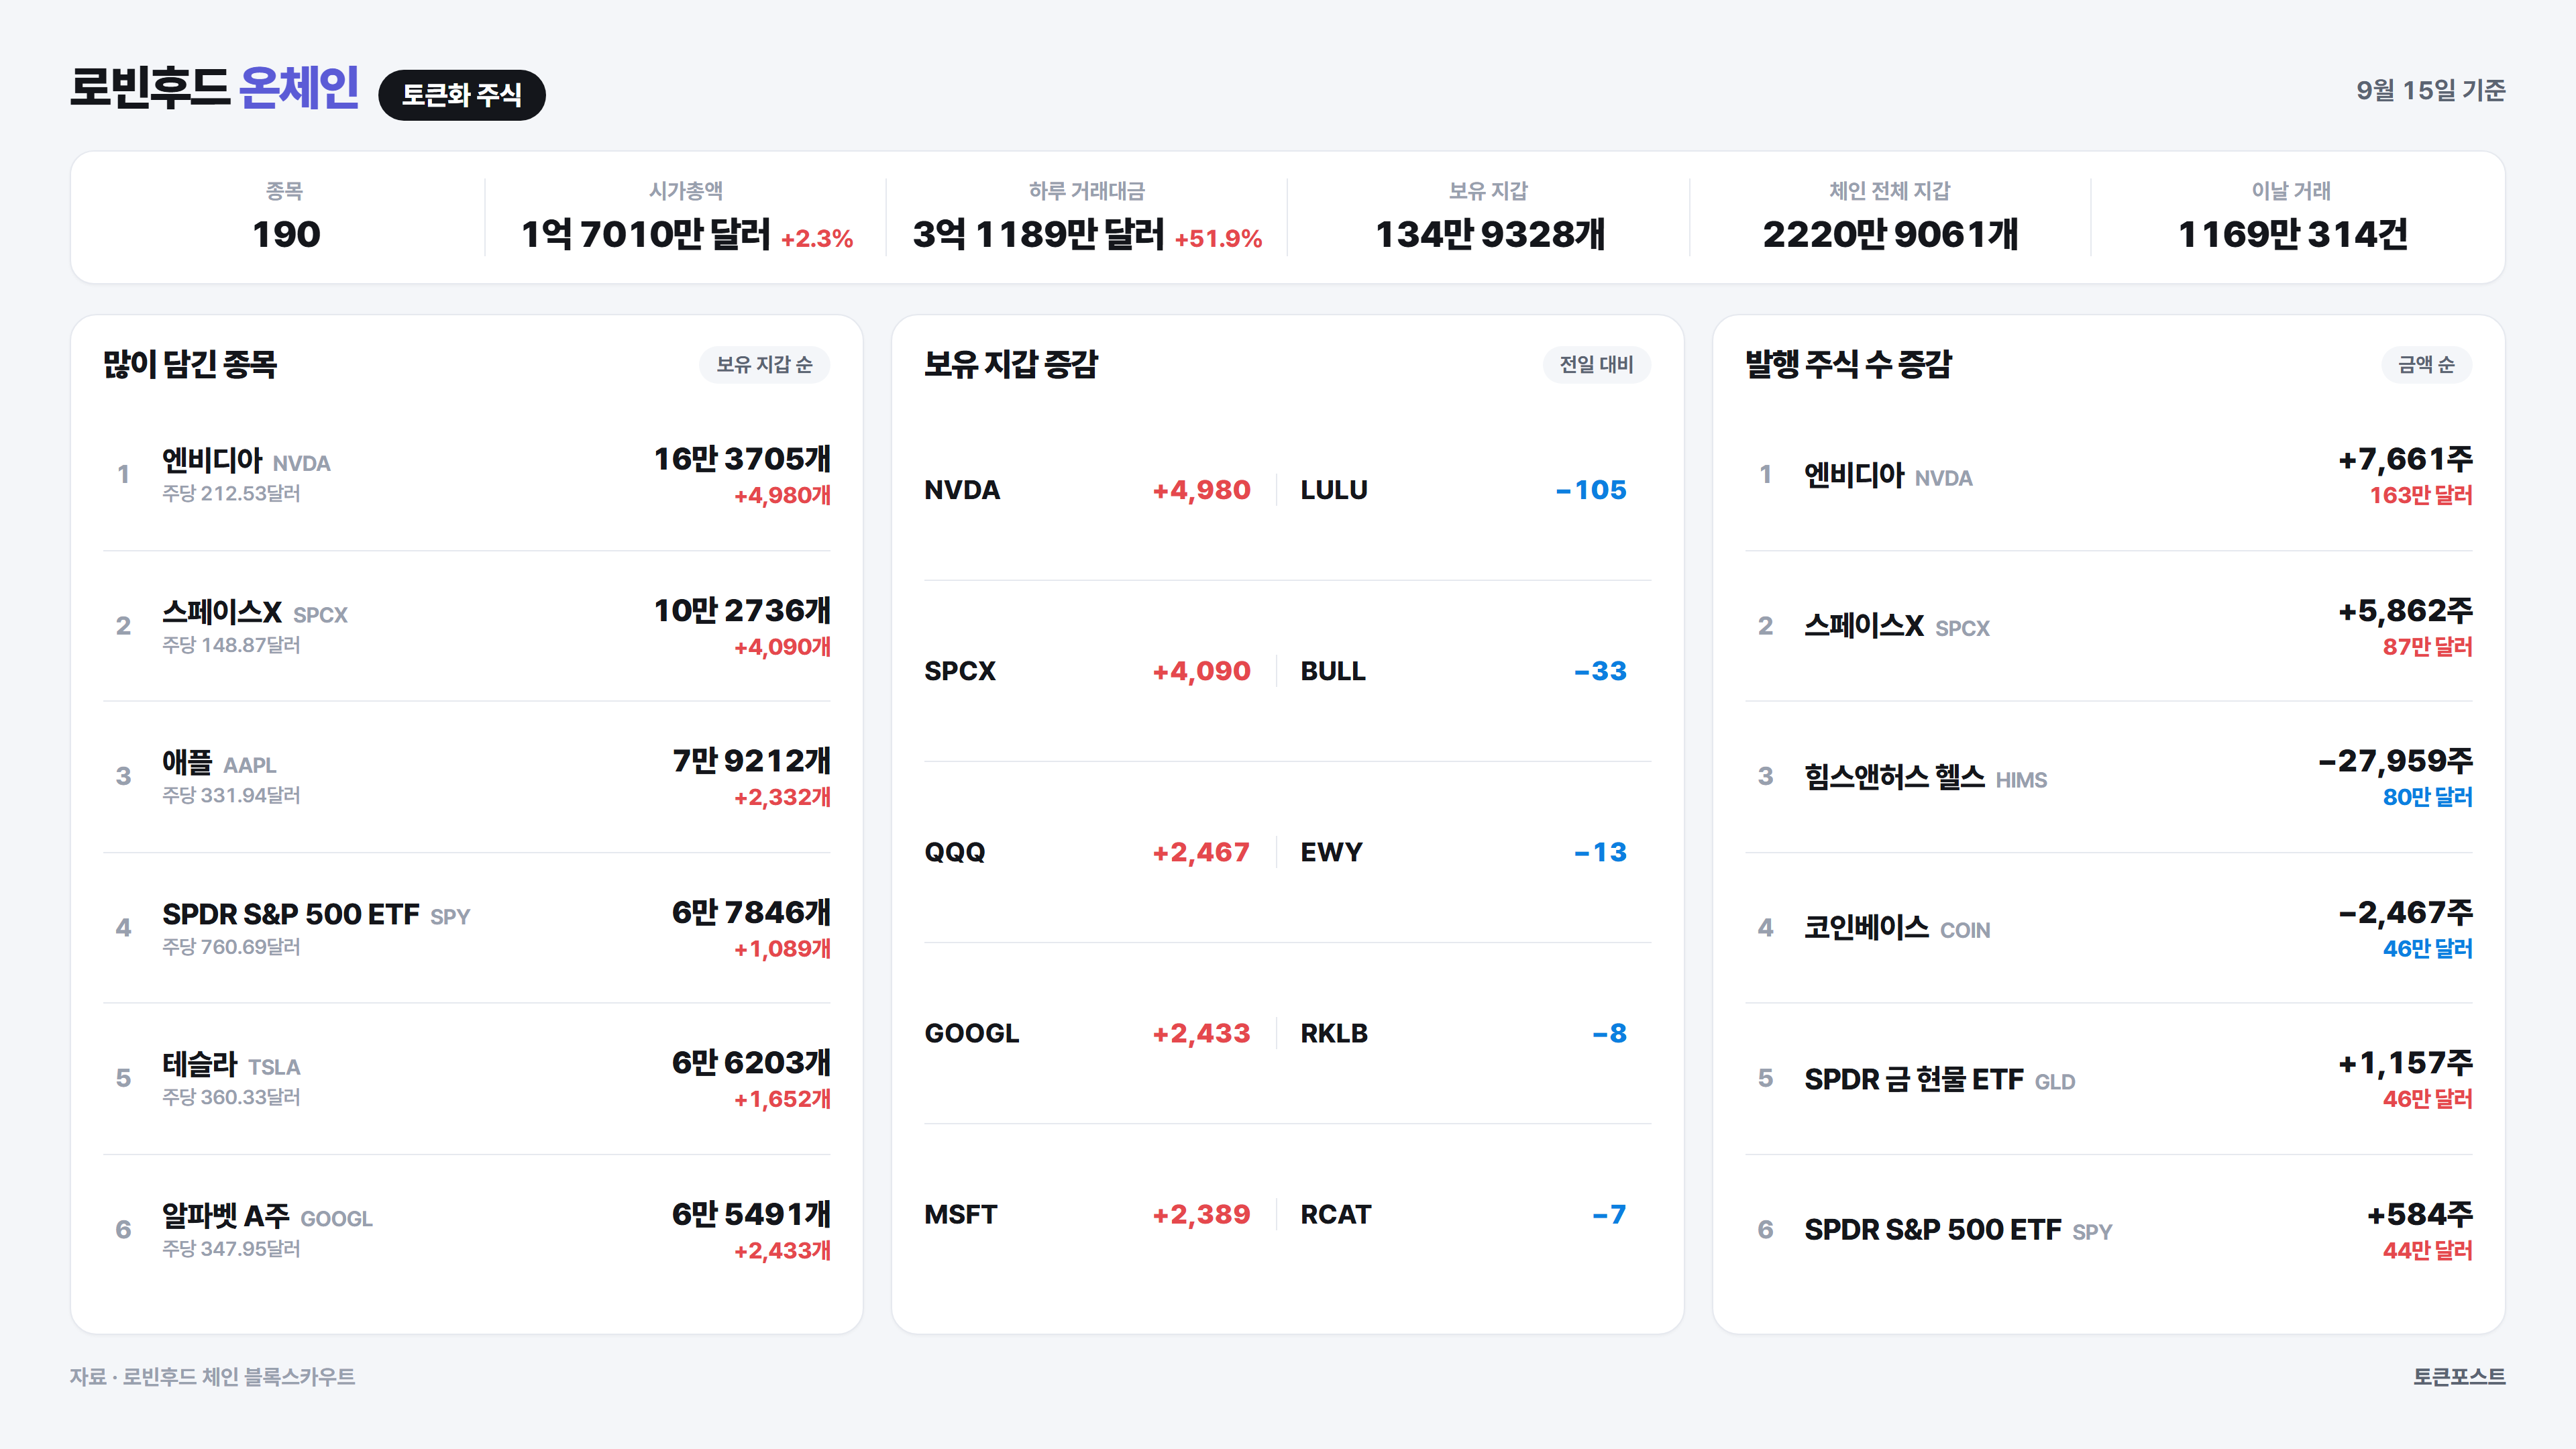Select the 보유 지갑 순 sort pill
This screenshot has width=2576, height=1449.
[764, 365]
